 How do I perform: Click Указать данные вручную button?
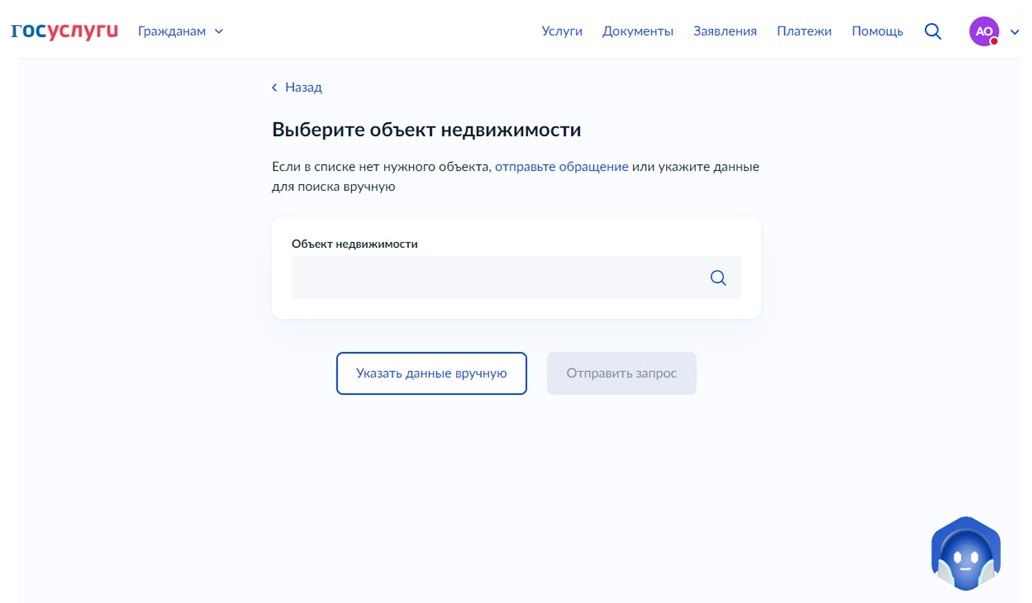point(431,373)
